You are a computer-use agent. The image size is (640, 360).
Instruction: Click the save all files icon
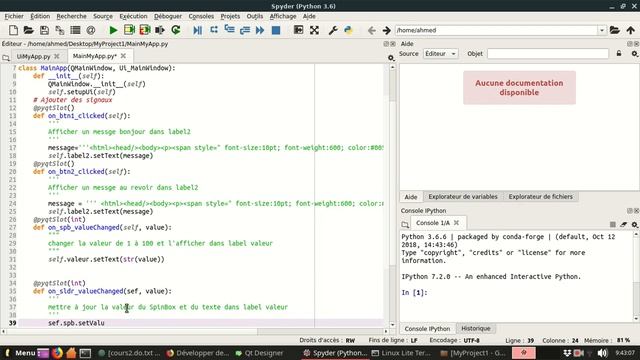coord(60,30)
